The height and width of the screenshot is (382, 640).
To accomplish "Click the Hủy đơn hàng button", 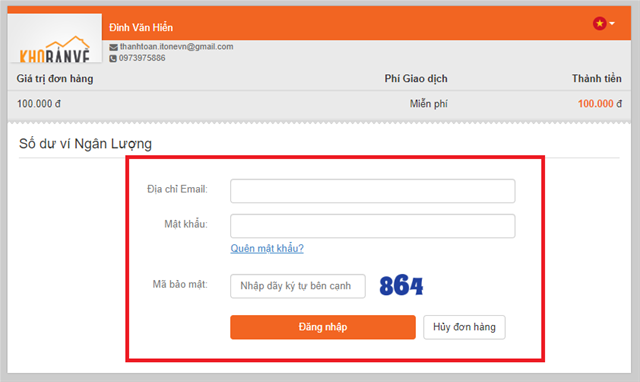I will (x=464, y=327).
